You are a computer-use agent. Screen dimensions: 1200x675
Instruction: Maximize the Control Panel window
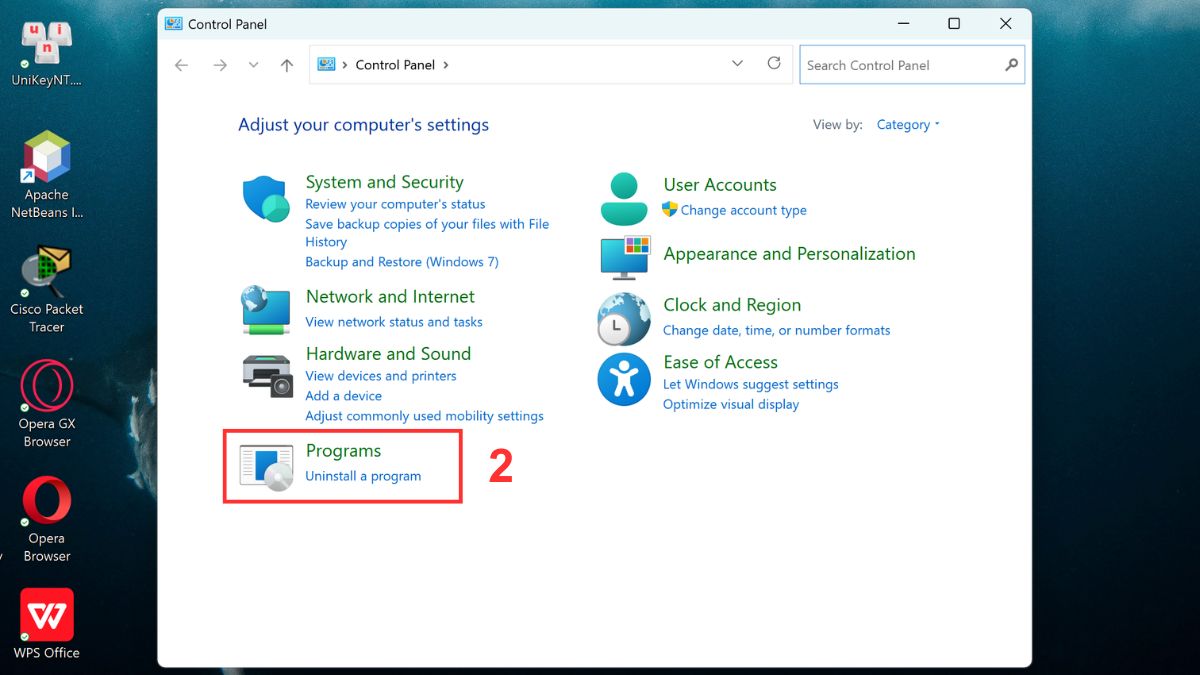point(954,24)
